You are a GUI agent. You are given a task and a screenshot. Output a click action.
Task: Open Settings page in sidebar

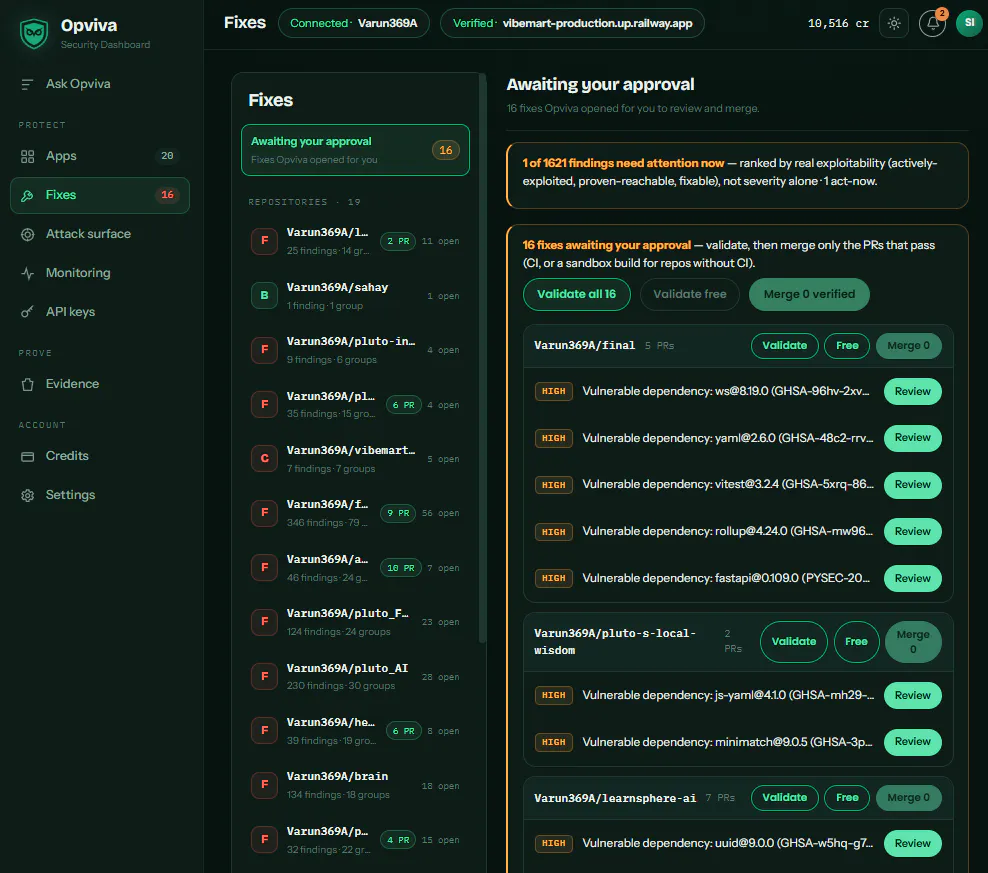[x=100, y=495]
